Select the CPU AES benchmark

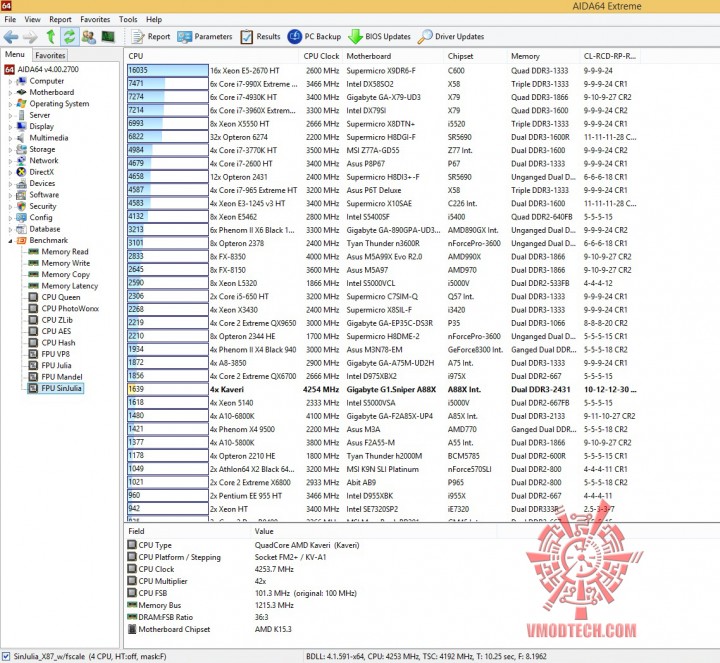pos(56,331)
